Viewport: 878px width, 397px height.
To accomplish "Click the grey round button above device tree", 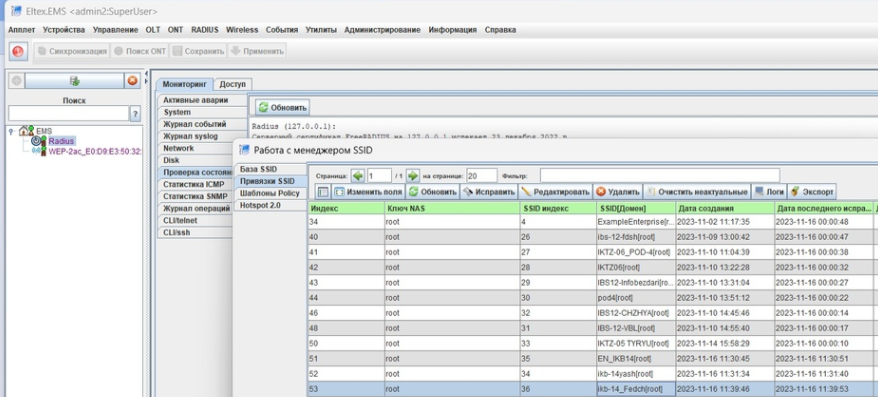I will tap(16, 81).
